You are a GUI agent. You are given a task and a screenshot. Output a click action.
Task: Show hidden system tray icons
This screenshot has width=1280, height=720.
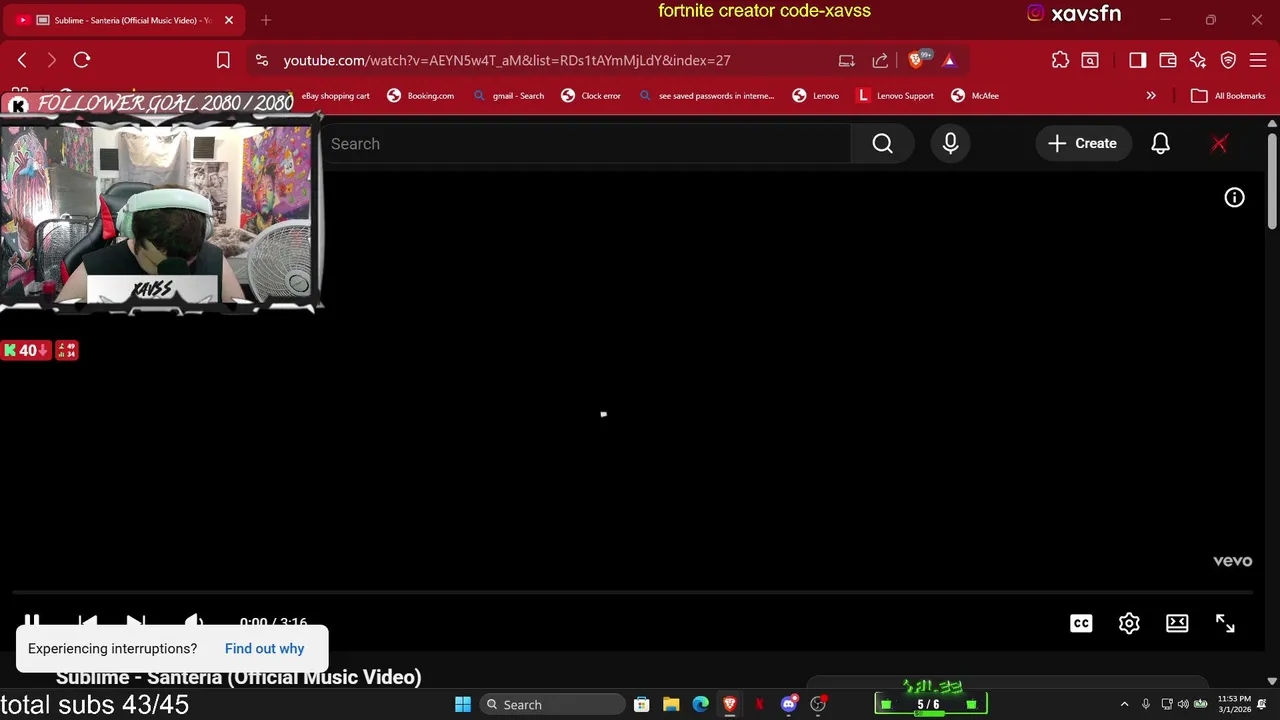(1124, 705)
